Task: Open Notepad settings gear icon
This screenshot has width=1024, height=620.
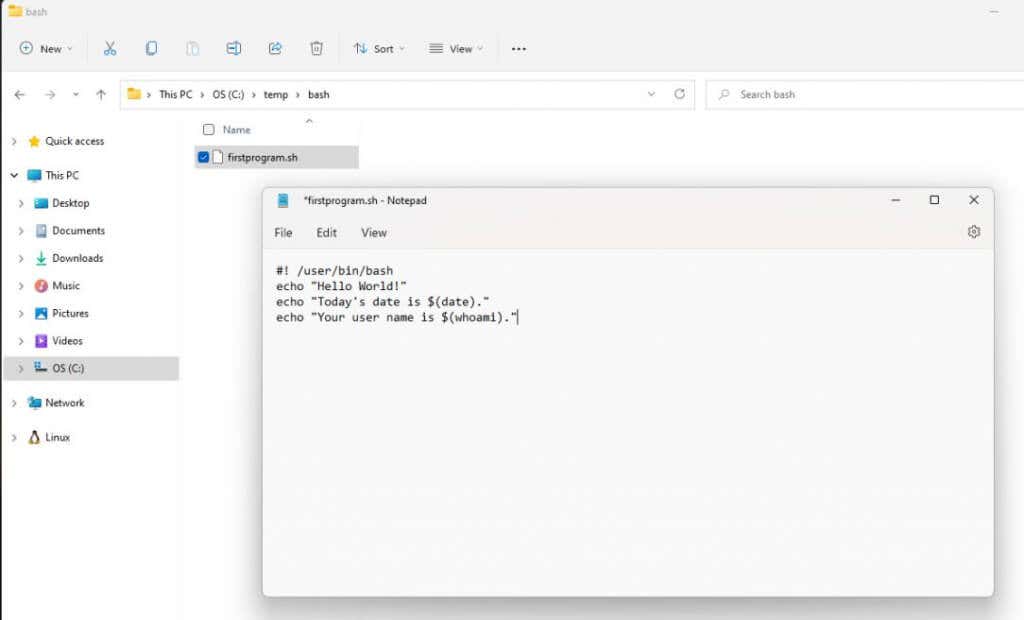Action: pos(974,232)
